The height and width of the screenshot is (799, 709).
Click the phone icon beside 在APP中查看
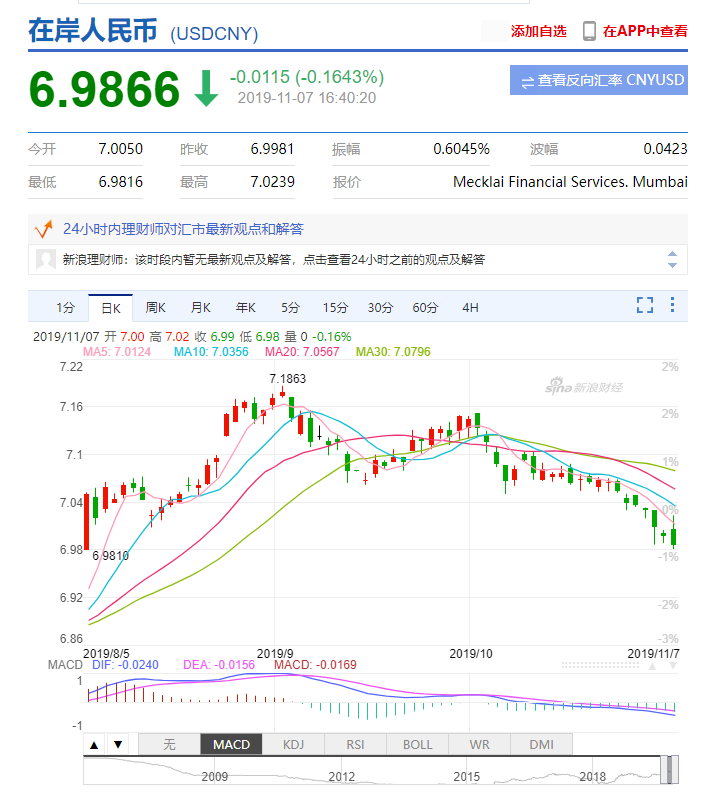click(x=589, y=31)
